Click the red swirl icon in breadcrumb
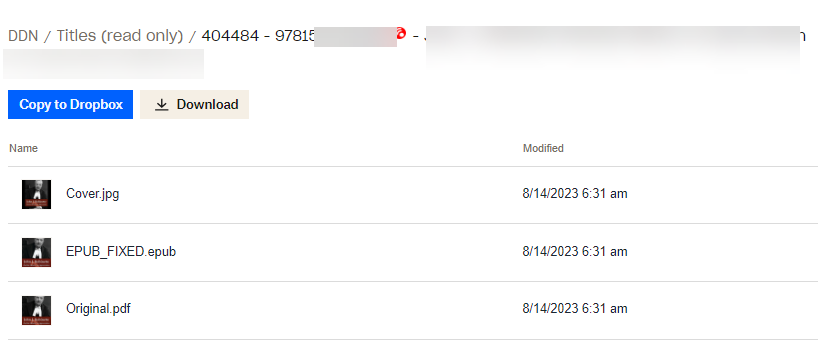This screenshot has height=360, width=818. click(401, 33)
